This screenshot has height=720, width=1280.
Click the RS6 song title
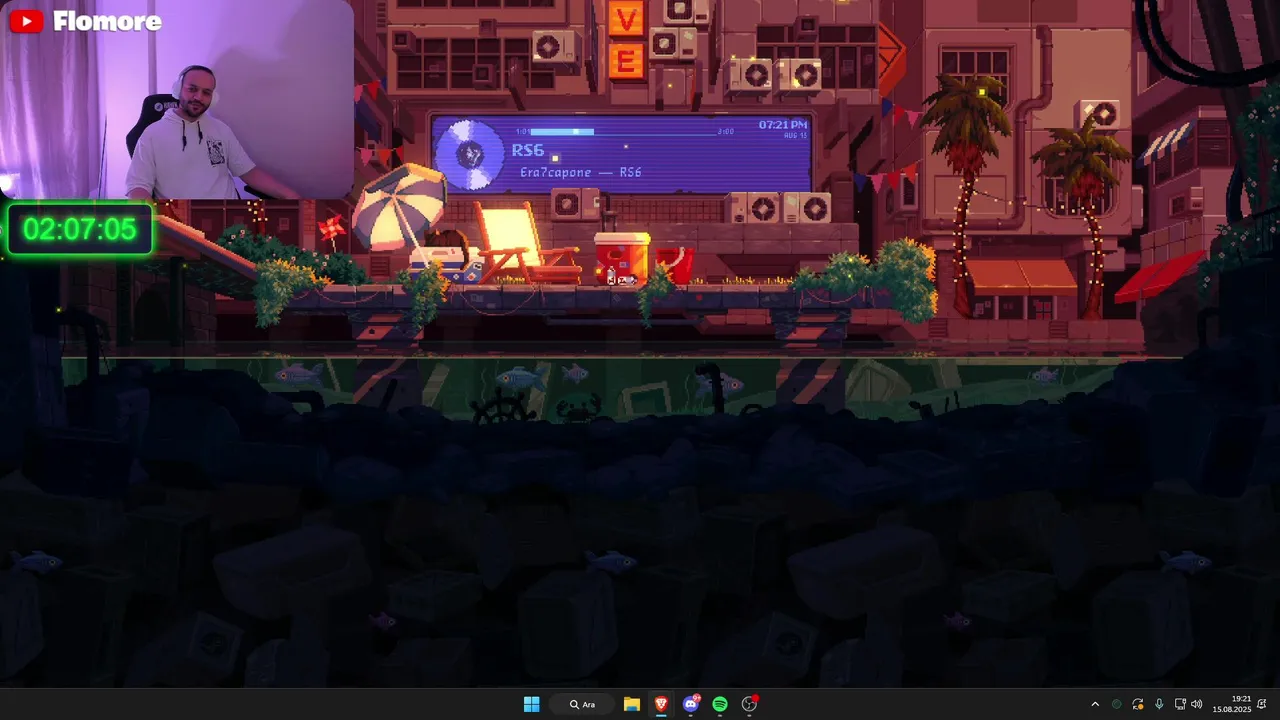coord(527,150)
